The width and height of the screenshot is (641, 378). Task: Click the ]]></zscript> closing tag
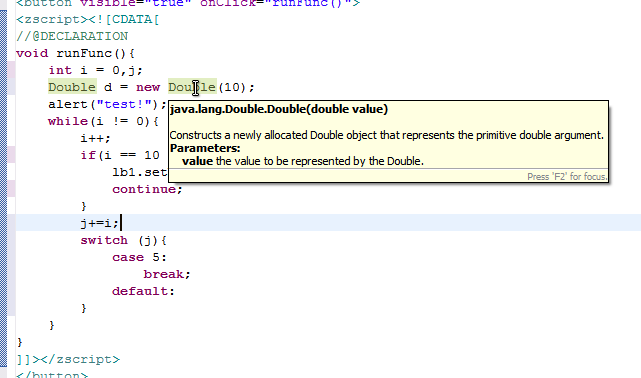[x=68, y=359]
